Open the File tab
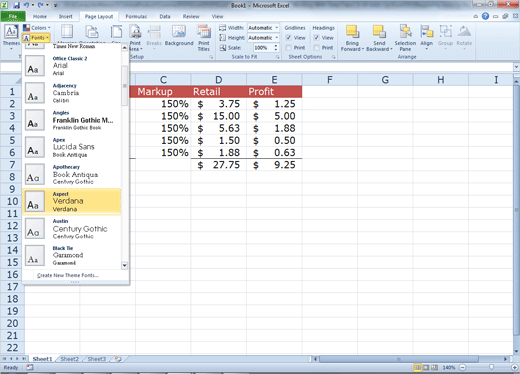The width and height of the screenshot is (520, 374). [13, 16]
